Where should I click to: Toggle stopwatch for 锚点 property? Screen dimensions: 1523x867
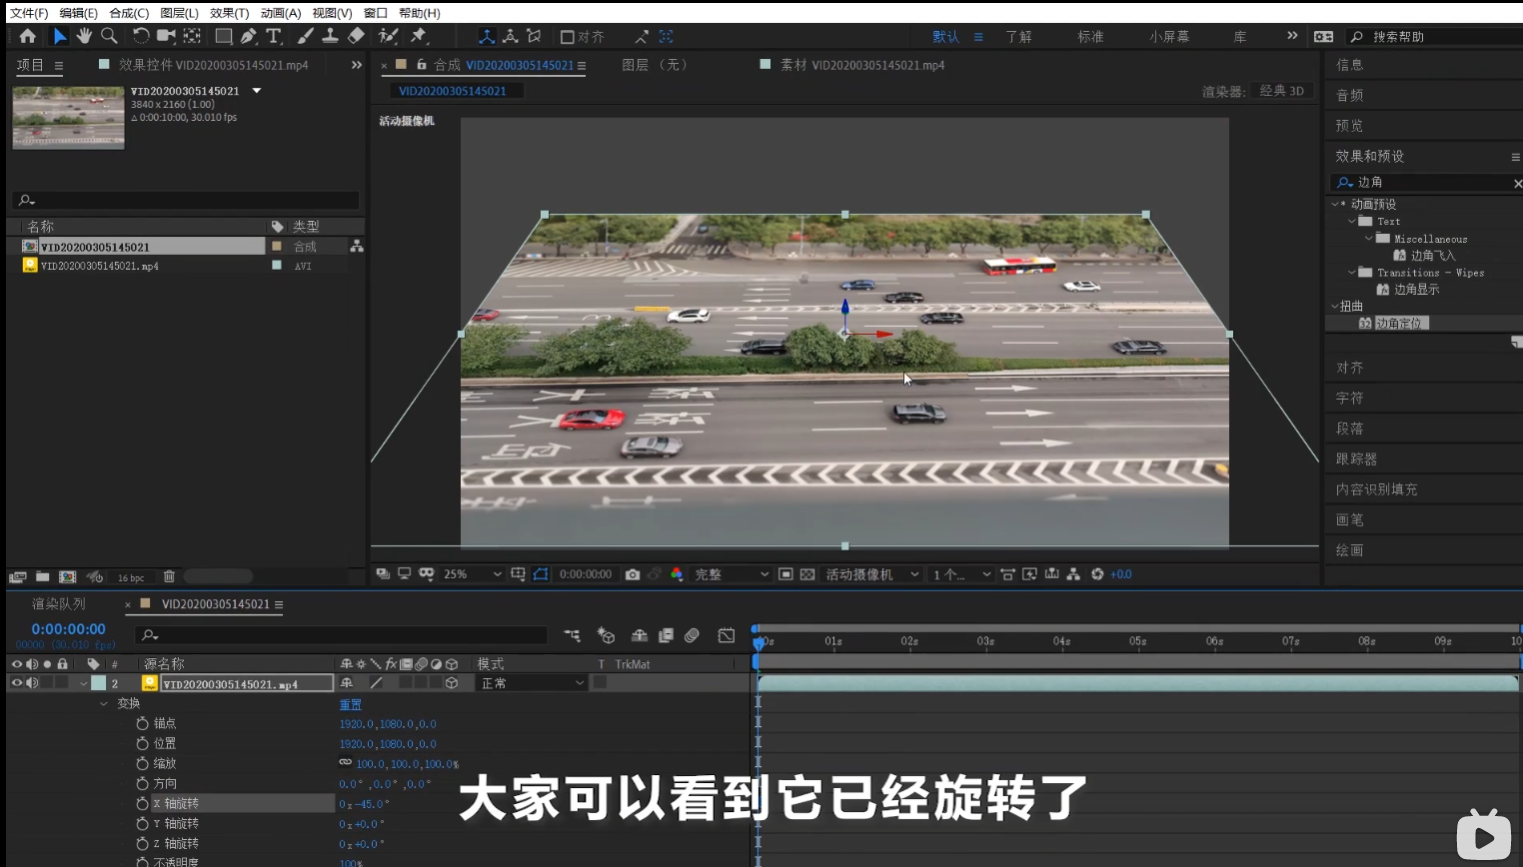[x=142, y=723]
